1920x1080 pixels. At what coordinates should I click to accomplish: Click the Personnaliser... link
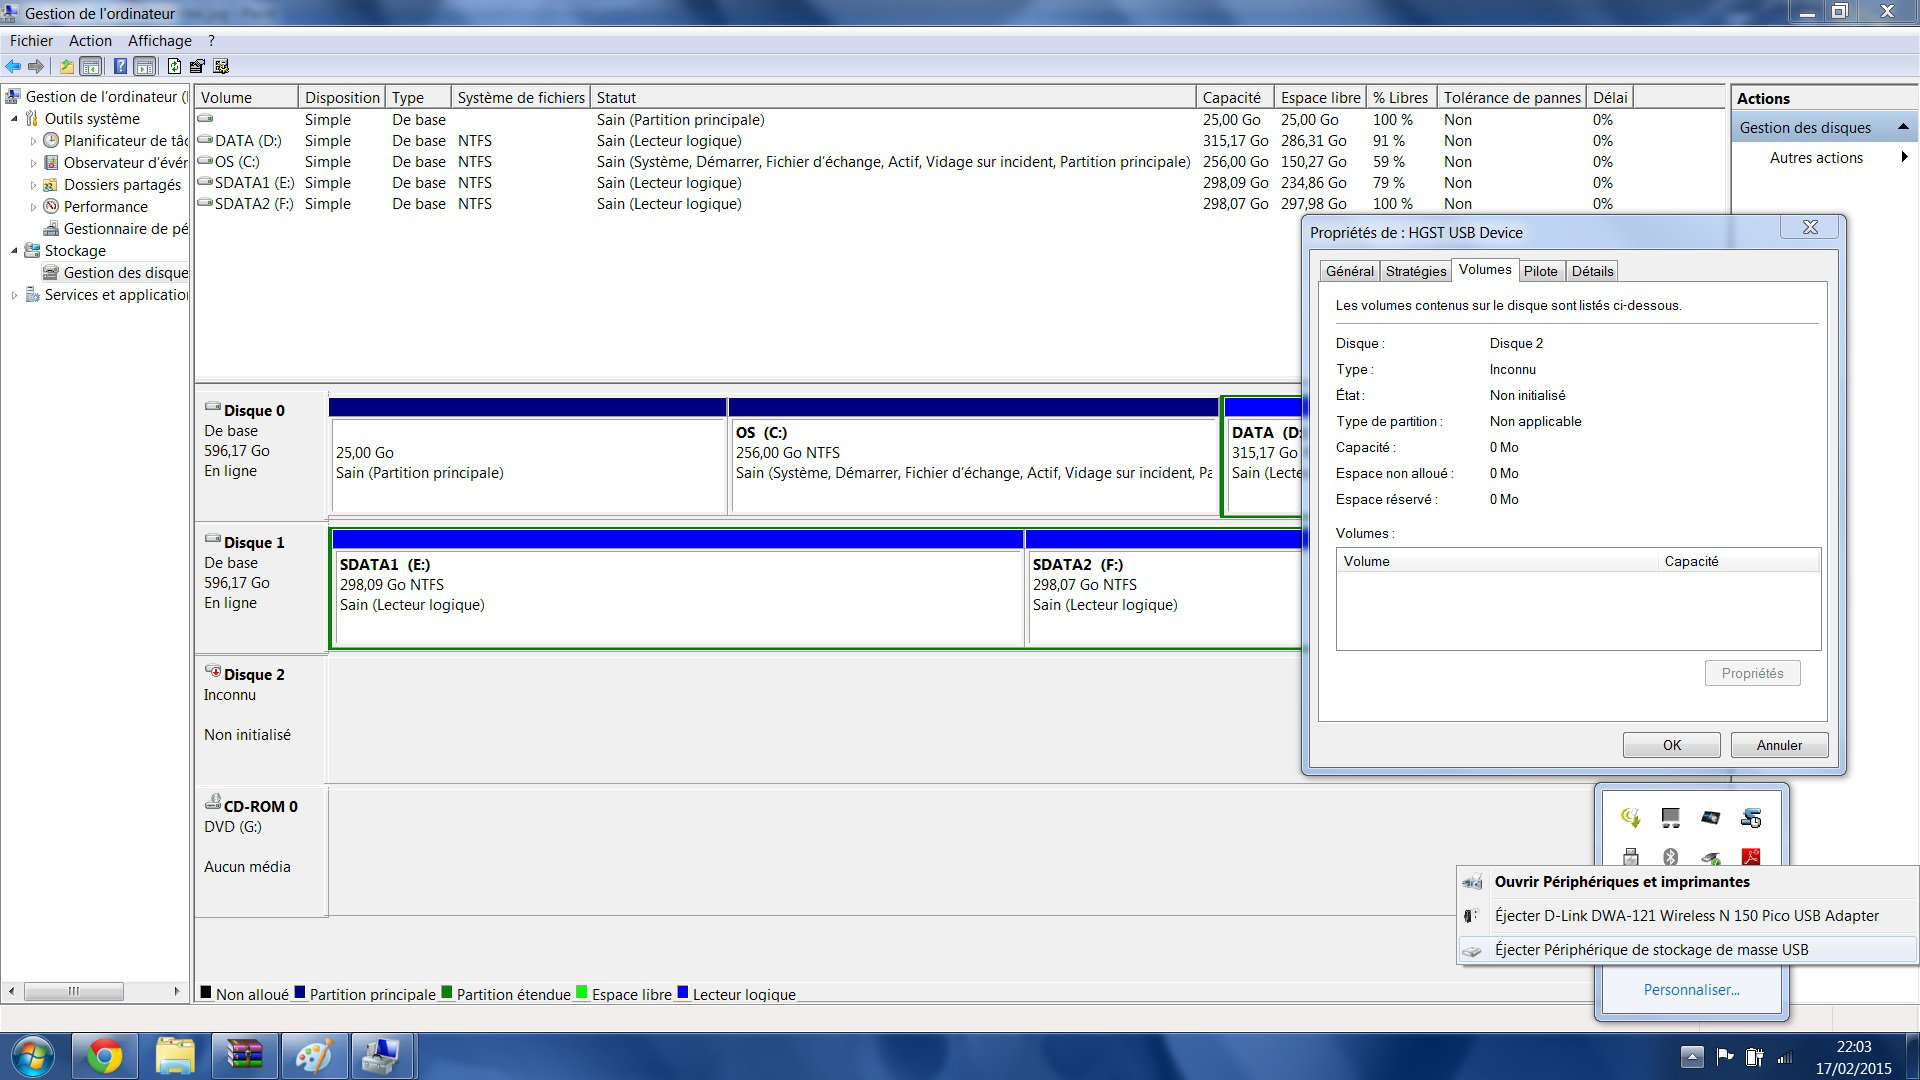(x=1691, y=989)
